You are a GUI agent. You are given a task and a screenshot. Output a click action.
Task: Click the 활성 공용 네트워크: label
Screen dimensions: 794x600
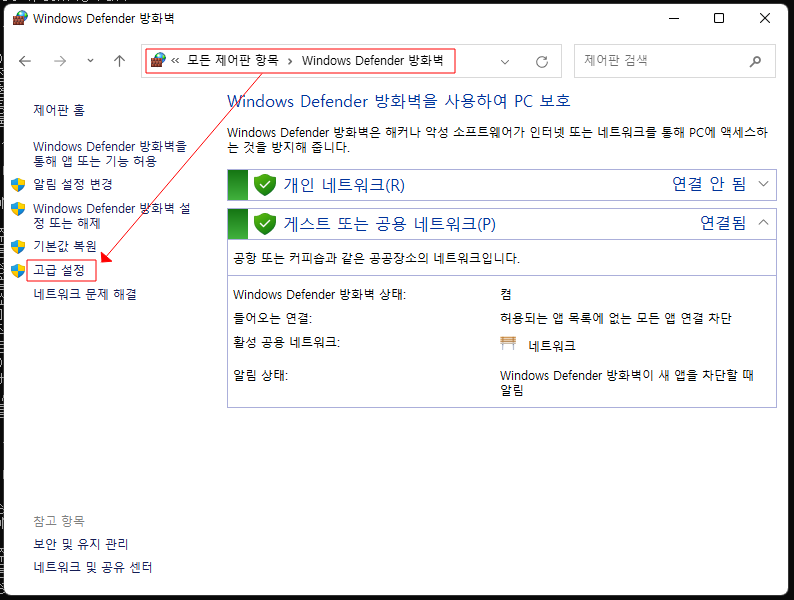coord(287,342)
